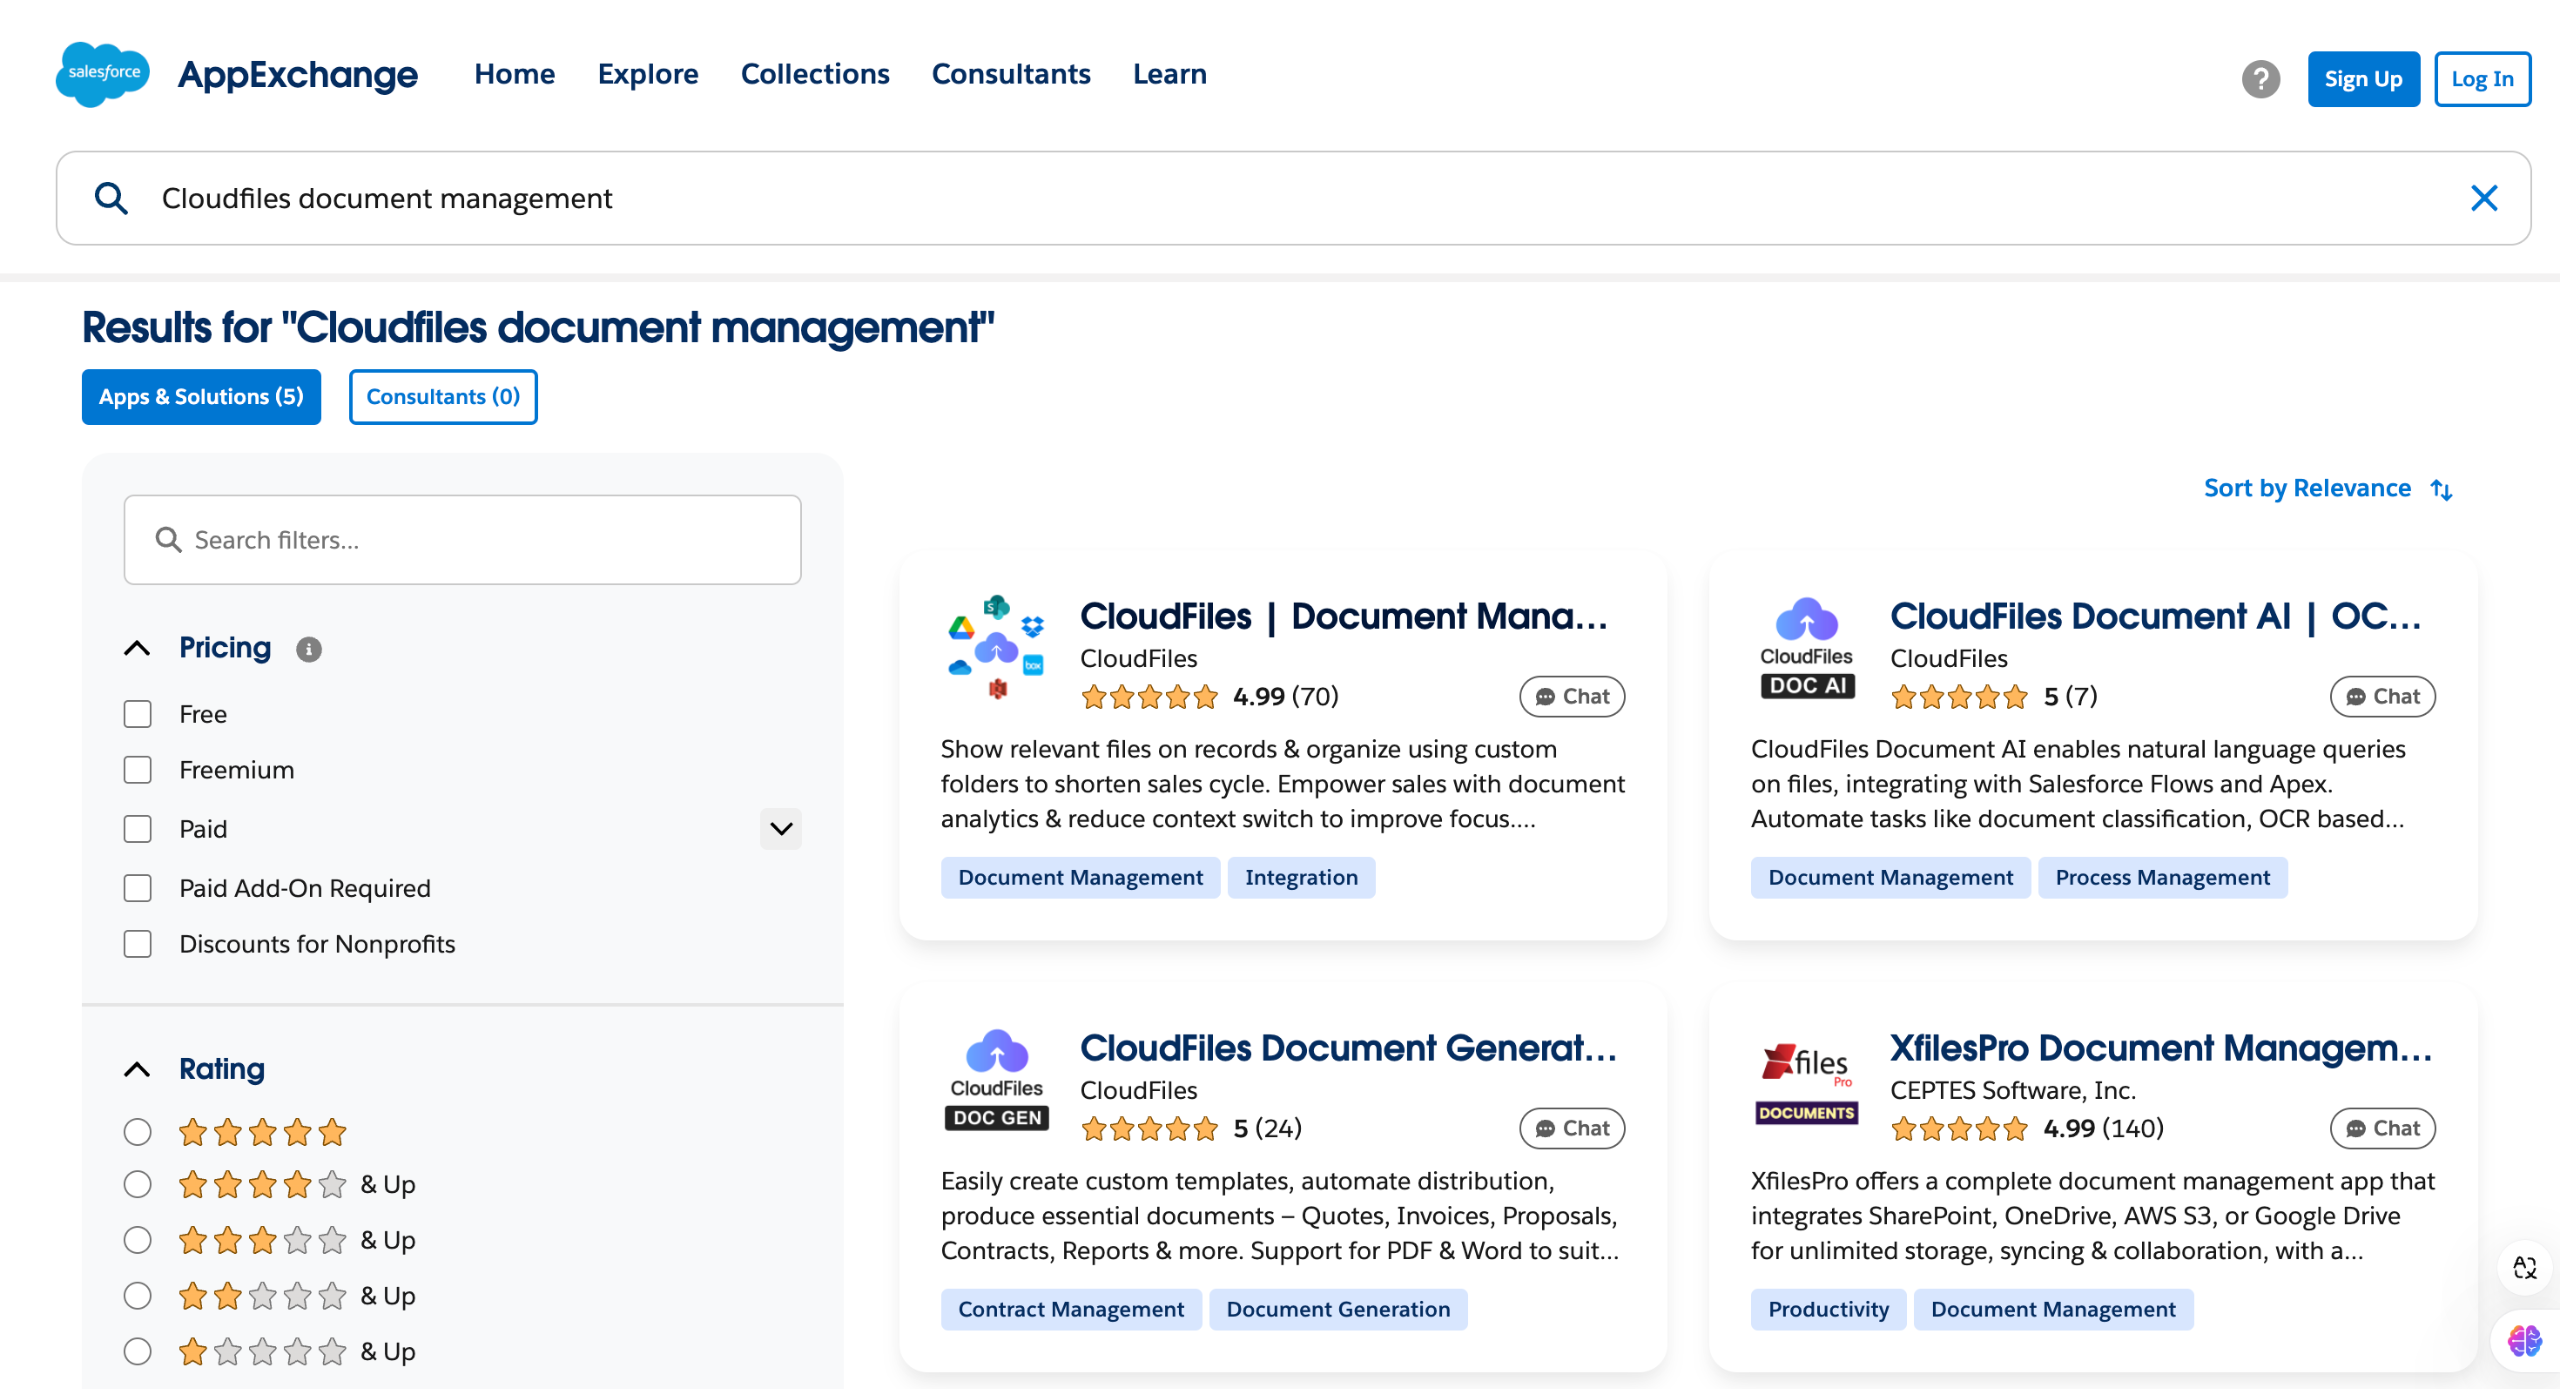This screenshot has width=2560, height=1389.
Task: Tick Discounts for Nonprofits checkbox
Action: (x=137, y=944)
